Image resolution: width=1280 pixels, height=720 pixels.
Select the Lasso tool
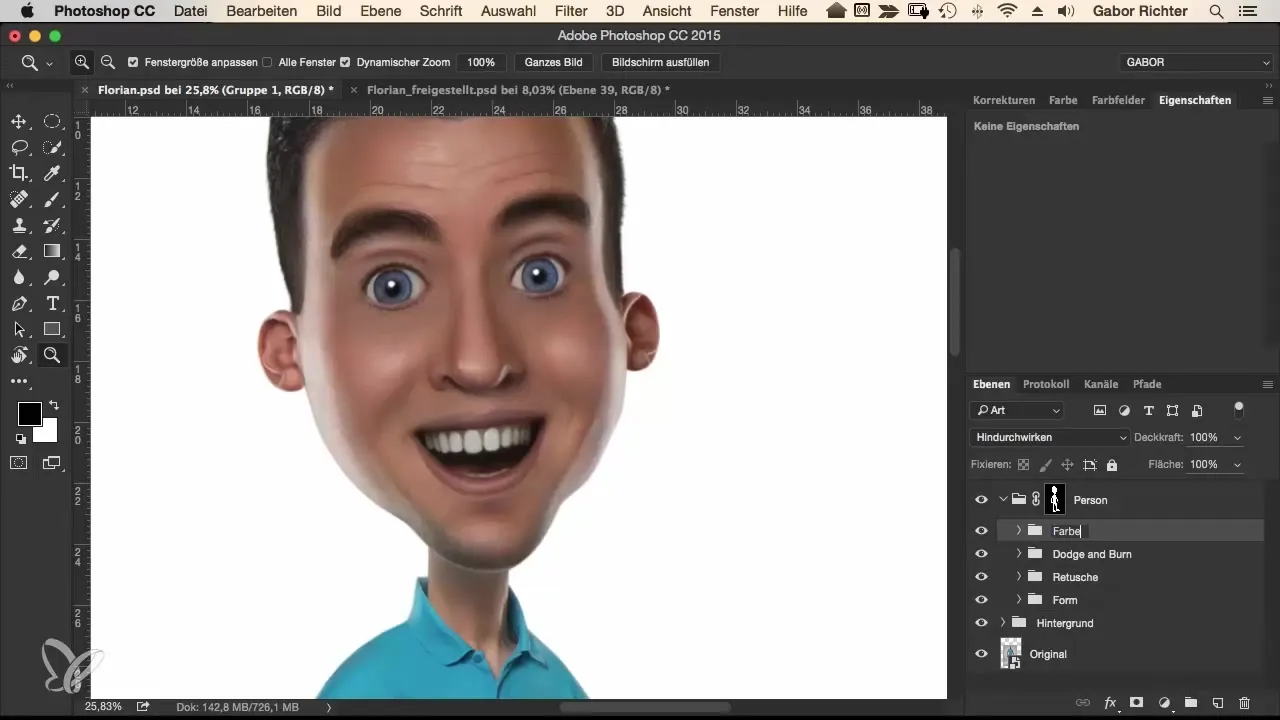[x=19, y=147]
